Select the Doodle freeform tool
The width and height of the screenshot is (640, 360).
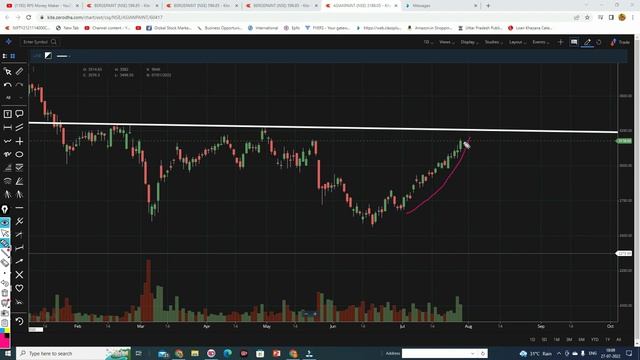tap(7, 154)
